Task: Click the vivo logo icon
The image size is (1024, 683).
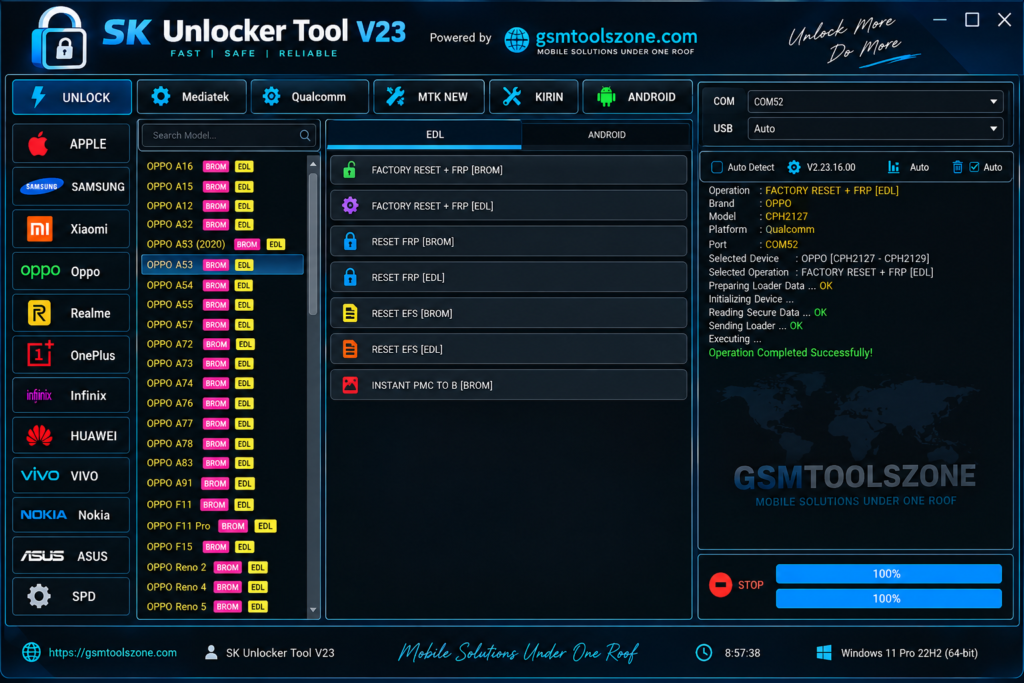Action: pos(40,475)
